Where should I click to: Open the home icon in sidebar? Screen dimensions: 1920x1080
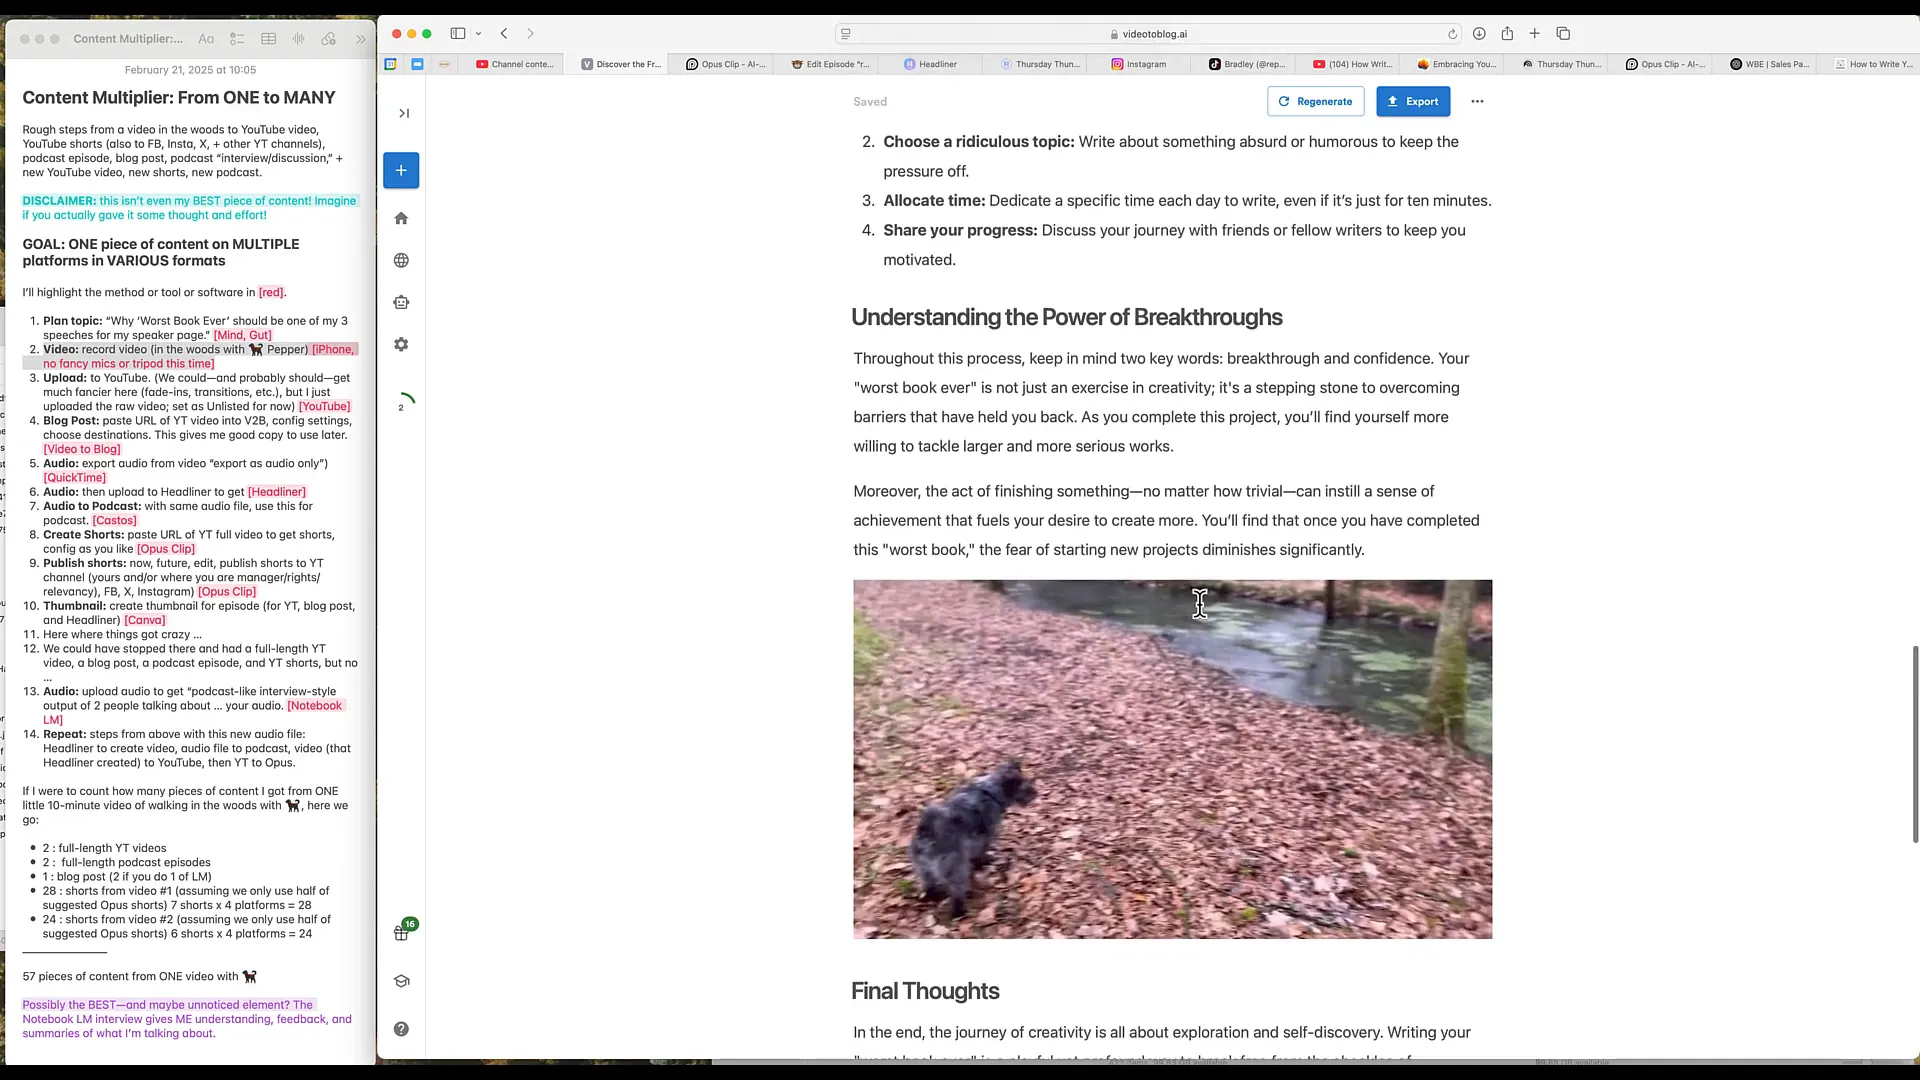pyautogui.click(x=401, y=218)
